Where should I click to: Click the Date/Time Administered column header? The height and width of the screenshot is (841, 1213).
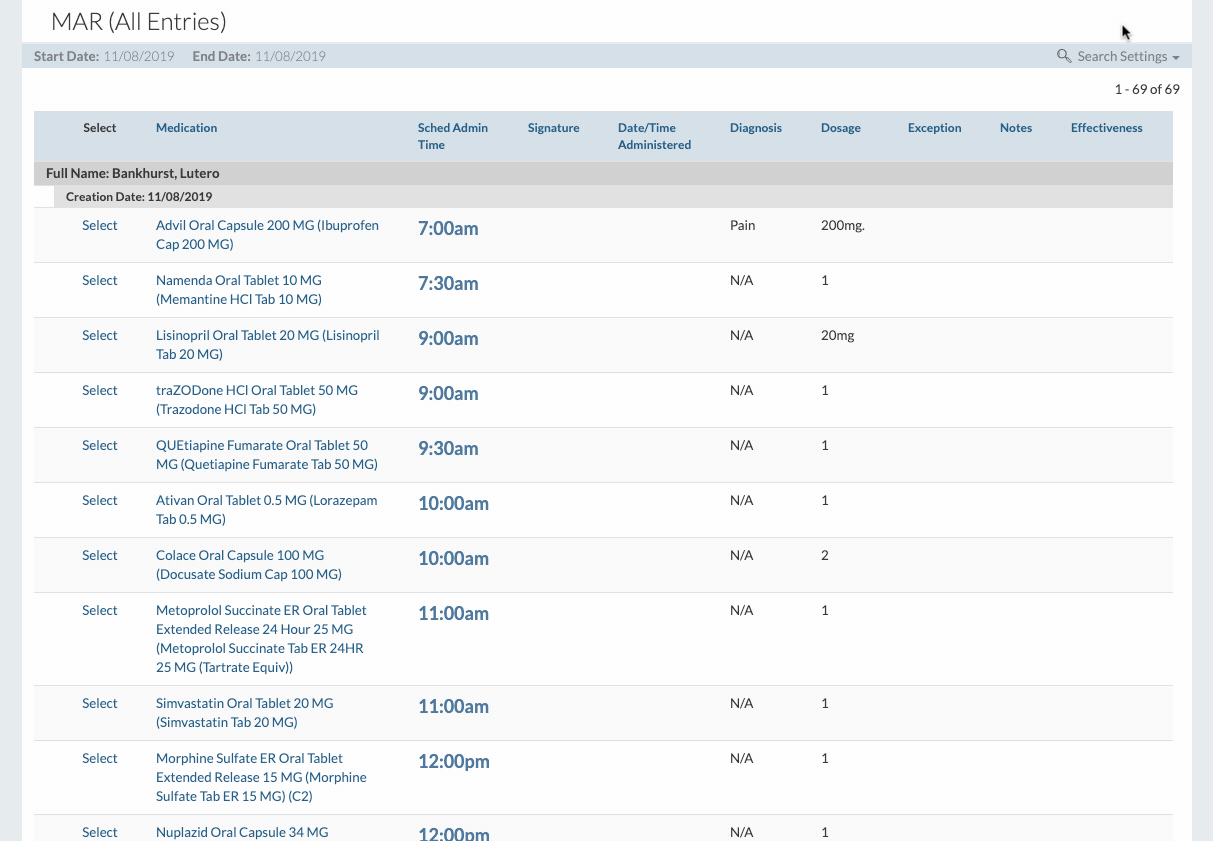[x=654, y=136]
